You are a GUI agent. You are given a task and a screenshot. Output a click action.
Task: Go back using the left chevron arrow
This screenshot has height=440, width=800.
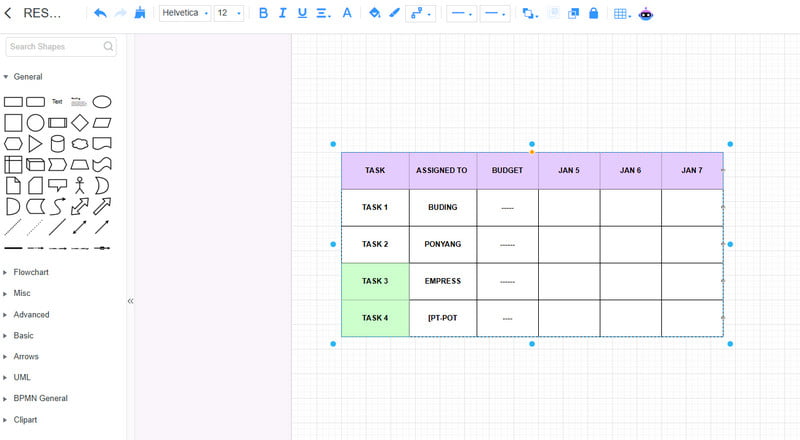coord(8,13)
